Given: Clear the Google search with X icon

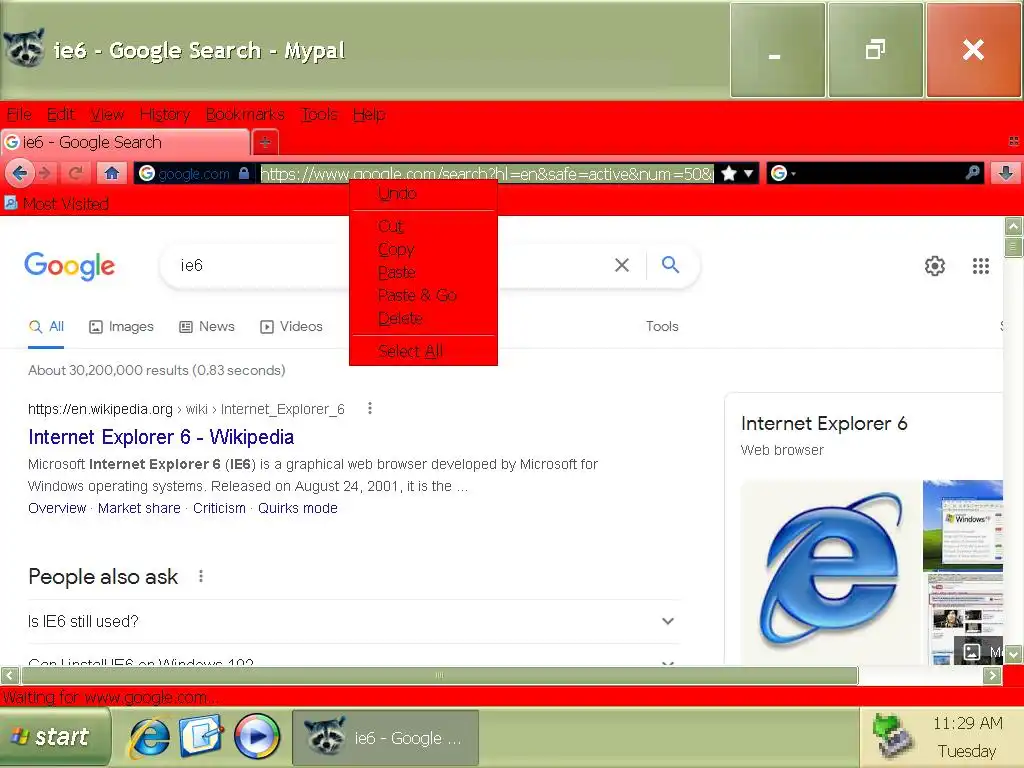Looking at the screenshot, I should pos(622,265).
